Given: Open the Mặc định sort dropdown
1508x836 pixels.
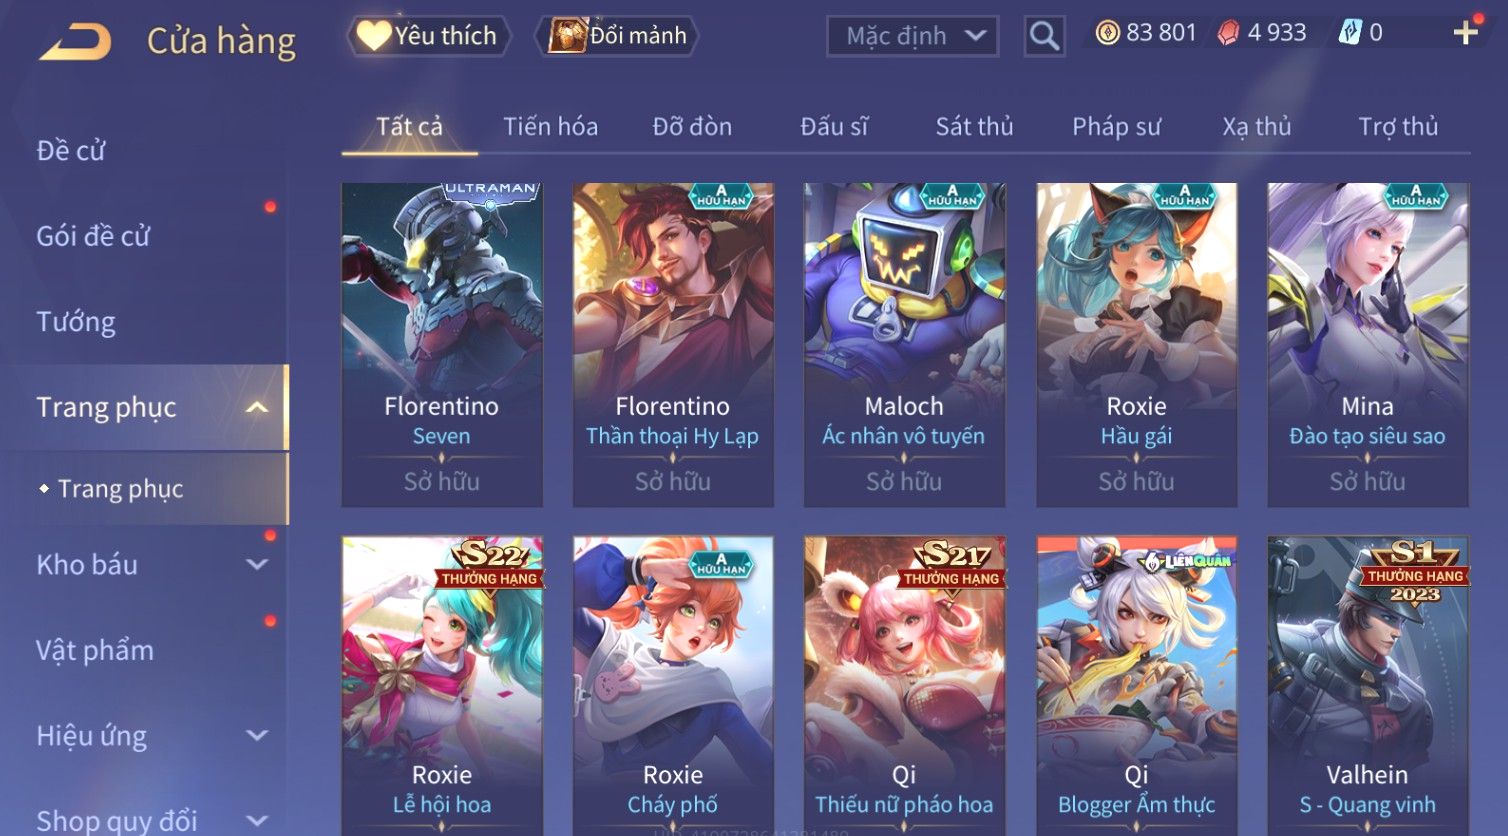Looking at the screenshot, I should pyautogui.click(x=913, y=36).
